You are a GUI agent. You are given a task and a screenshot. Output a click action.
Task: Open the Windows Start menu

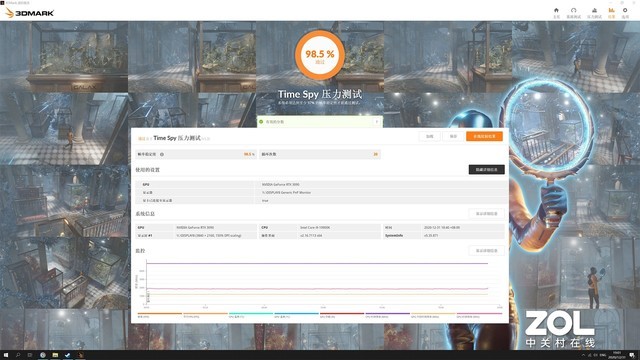[6, 355]
